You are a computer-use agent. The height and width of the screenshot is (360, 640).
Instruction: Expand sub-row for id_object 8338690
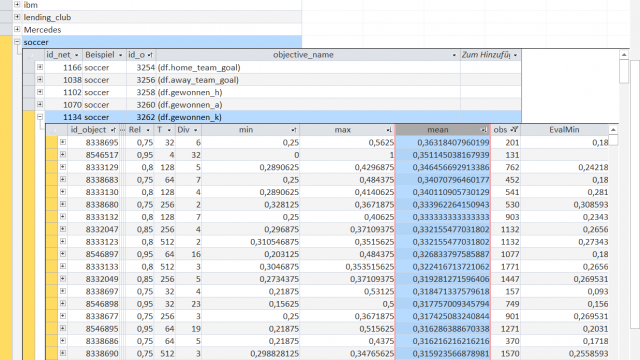(62, 353)
